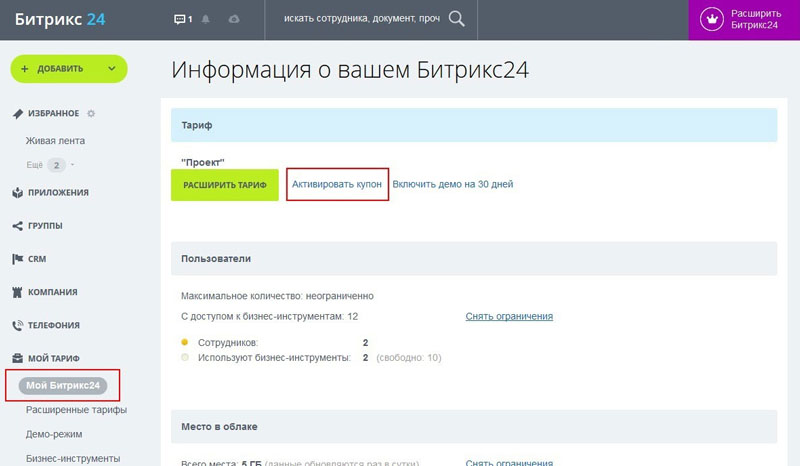Viewport: 800px width, 466px height.
Task: Open Избранное menu section
Action: [54, 113]
